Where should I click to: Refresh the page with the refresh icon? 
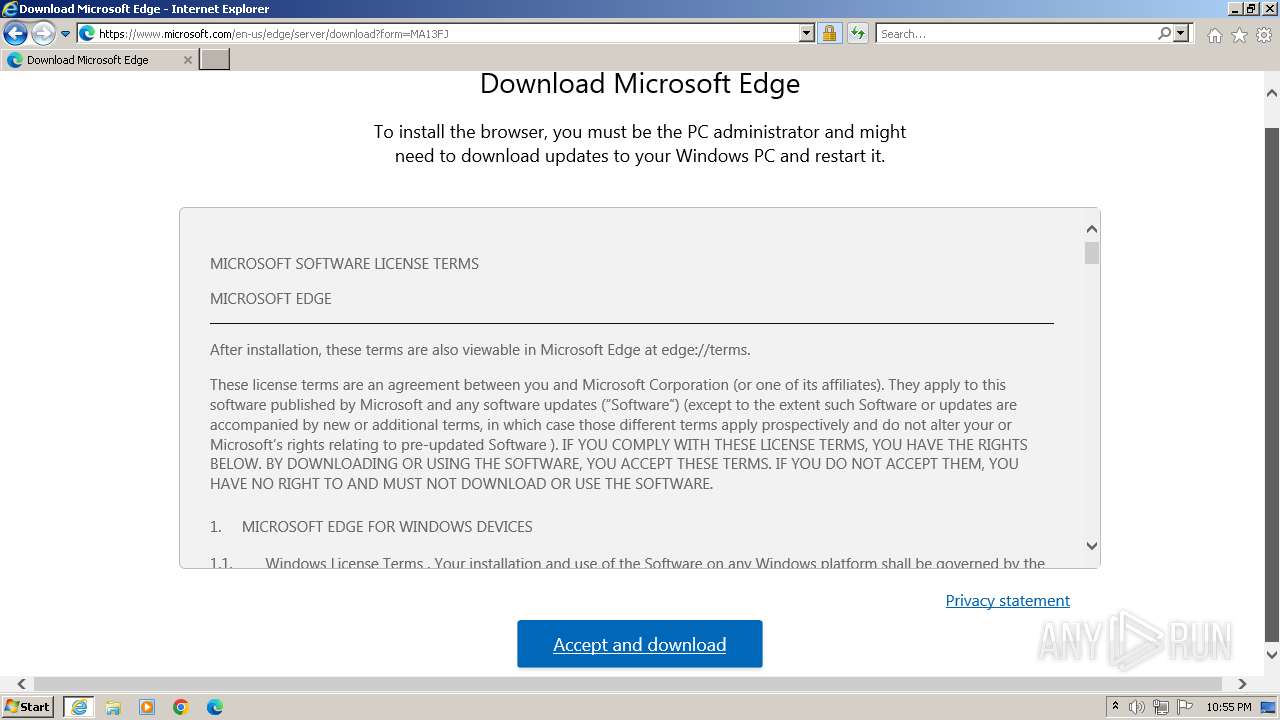click(x=857, y=33)
